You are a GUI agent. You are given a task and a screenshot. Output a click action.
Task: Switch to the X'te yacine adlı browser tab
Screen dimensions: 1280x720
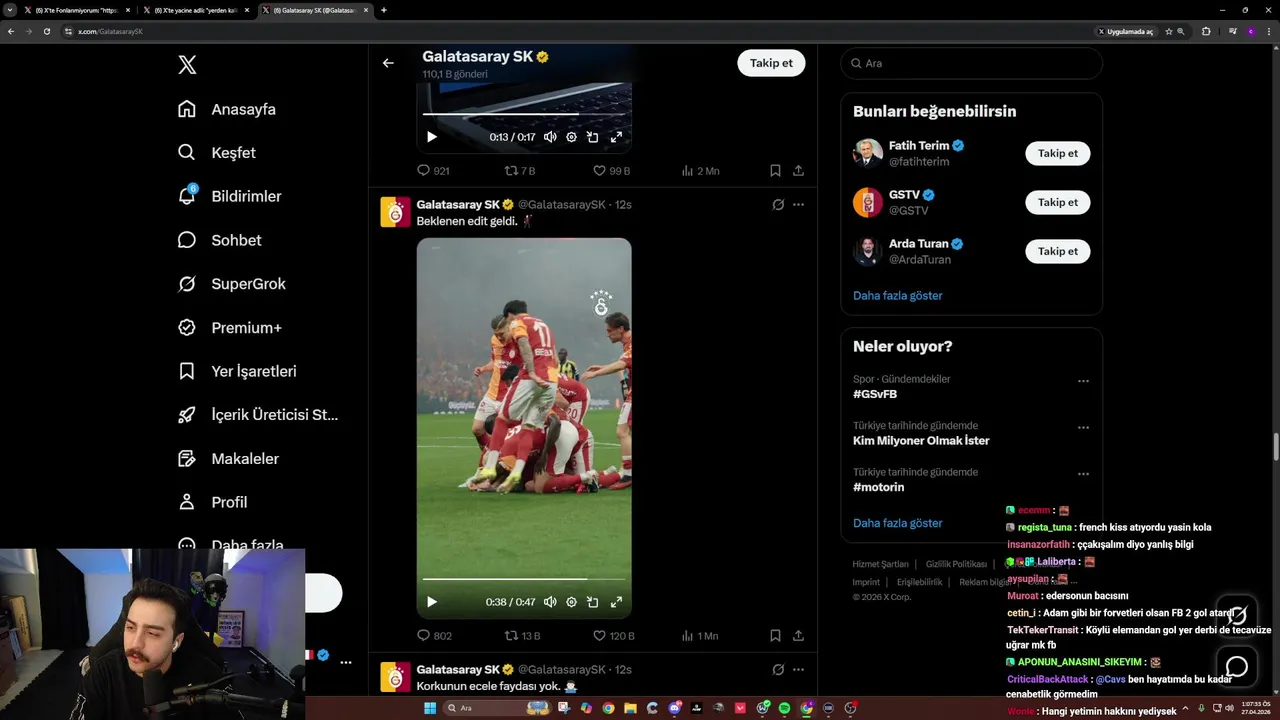click(x=195, y=10)
